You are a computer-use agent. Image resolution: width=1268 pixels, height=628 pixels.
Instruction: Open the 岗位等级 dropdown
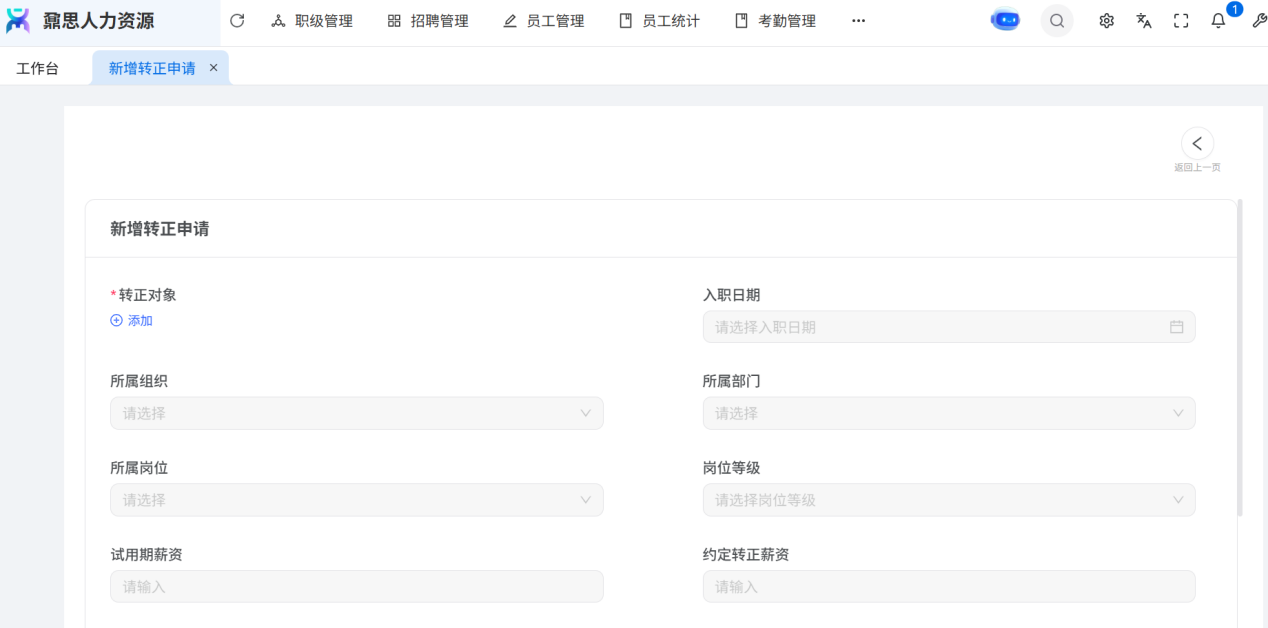[x=948, y=500]
